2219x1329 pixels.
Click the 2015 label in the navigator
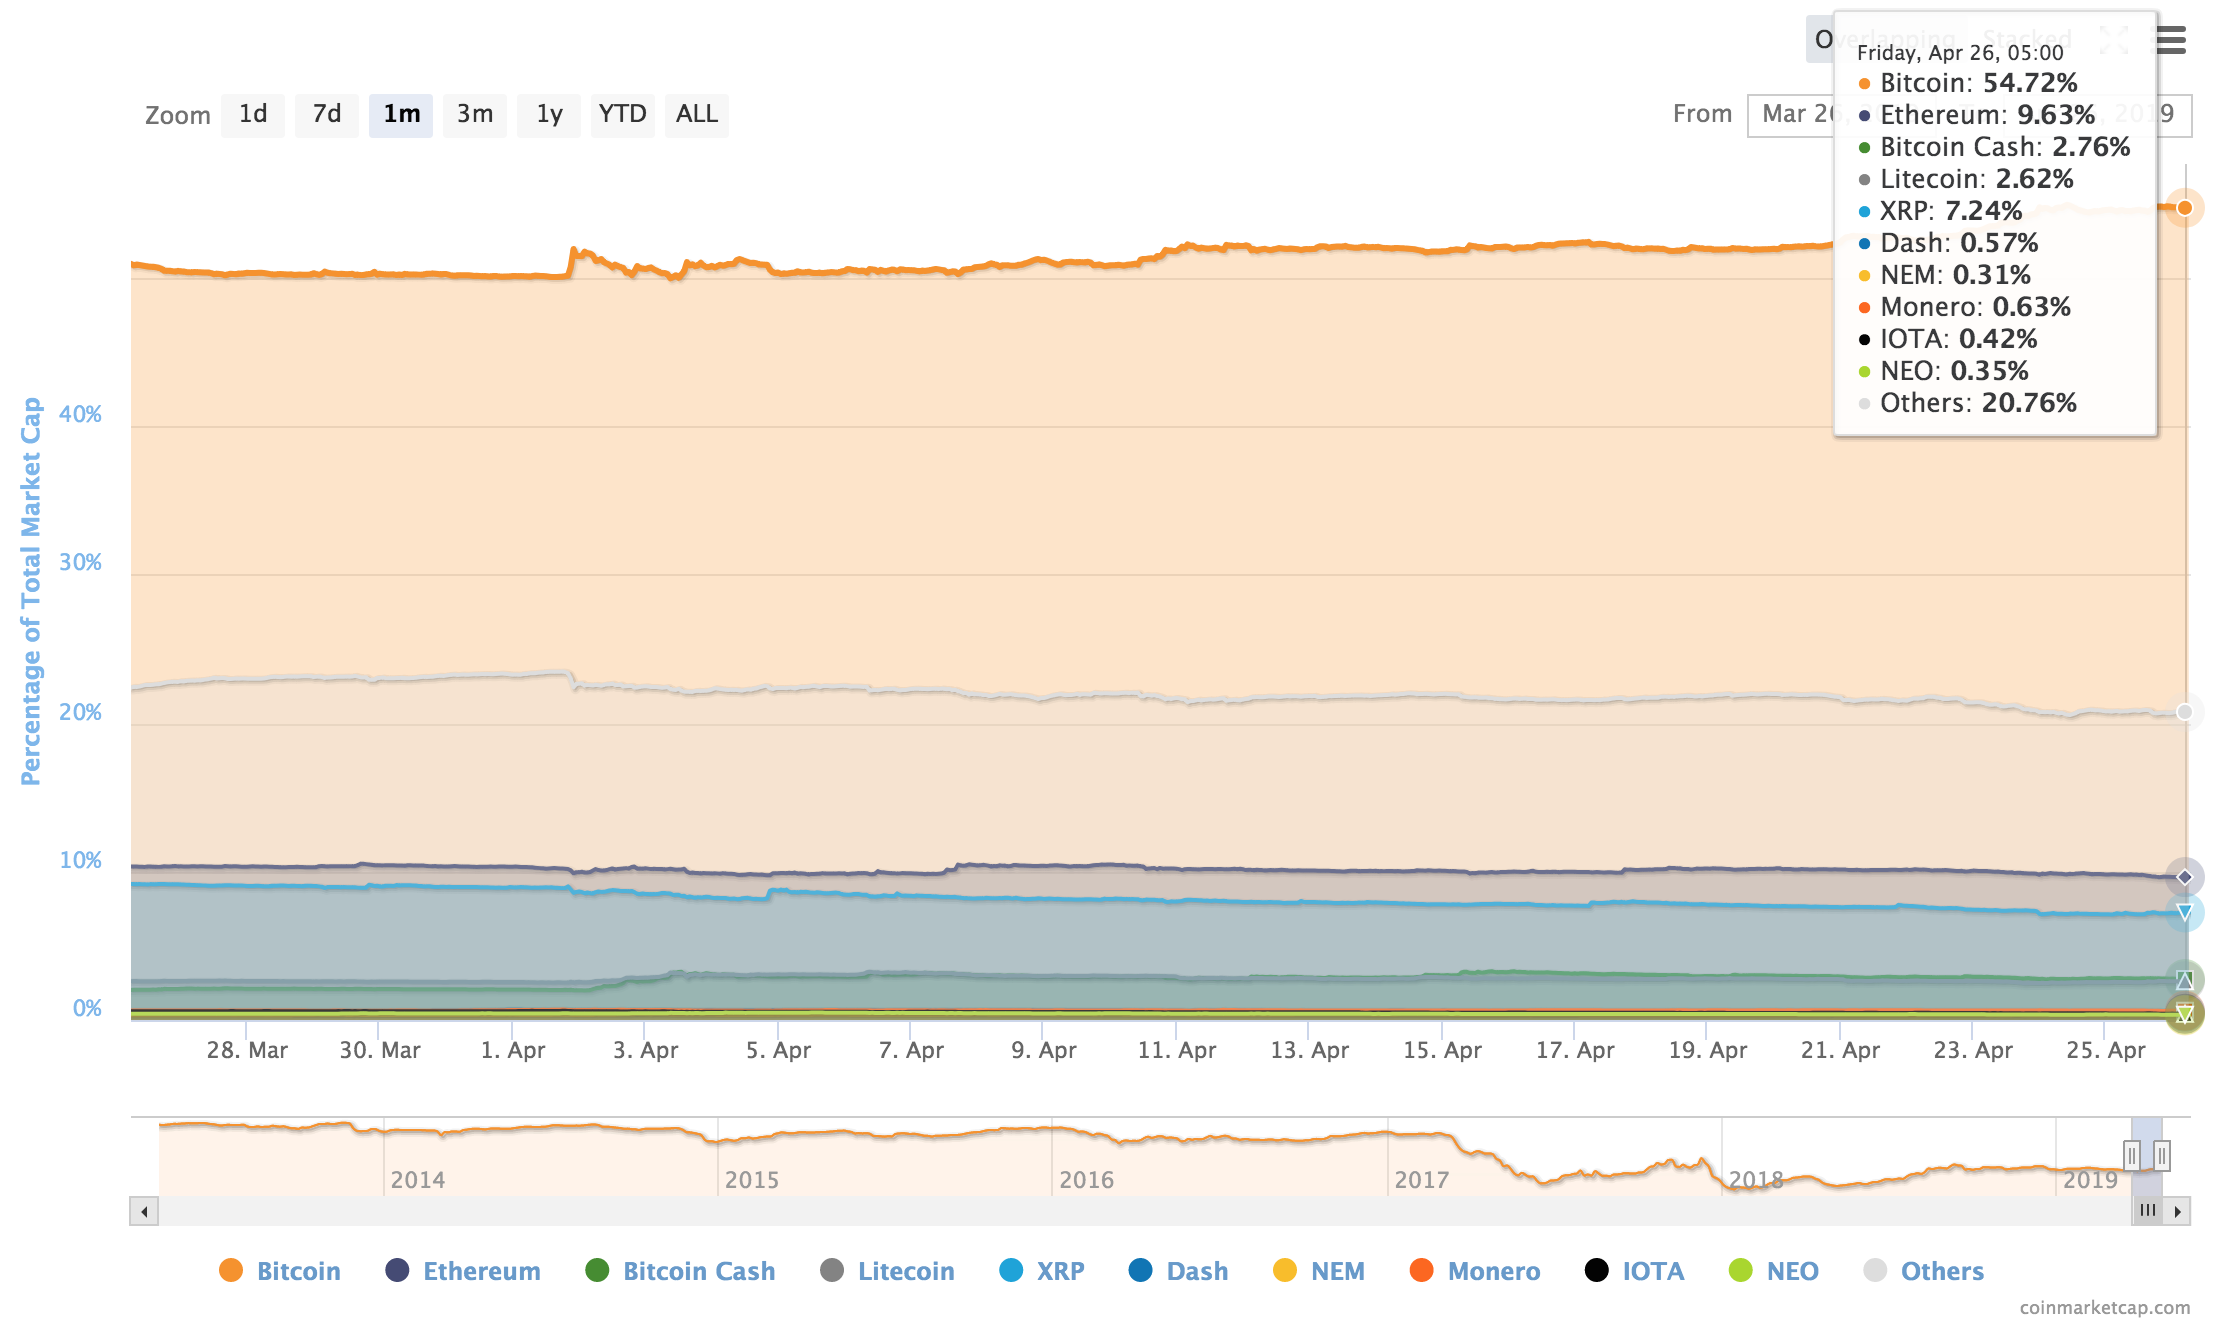pyautogui.click(x=752, y=1180)
